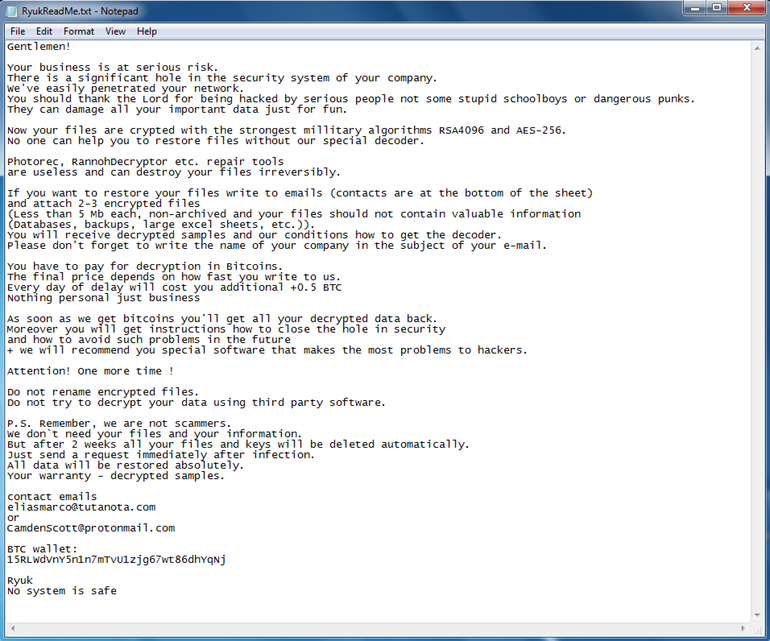Place cursor at the 'Gentlemen!' line

tap(39, 47)
